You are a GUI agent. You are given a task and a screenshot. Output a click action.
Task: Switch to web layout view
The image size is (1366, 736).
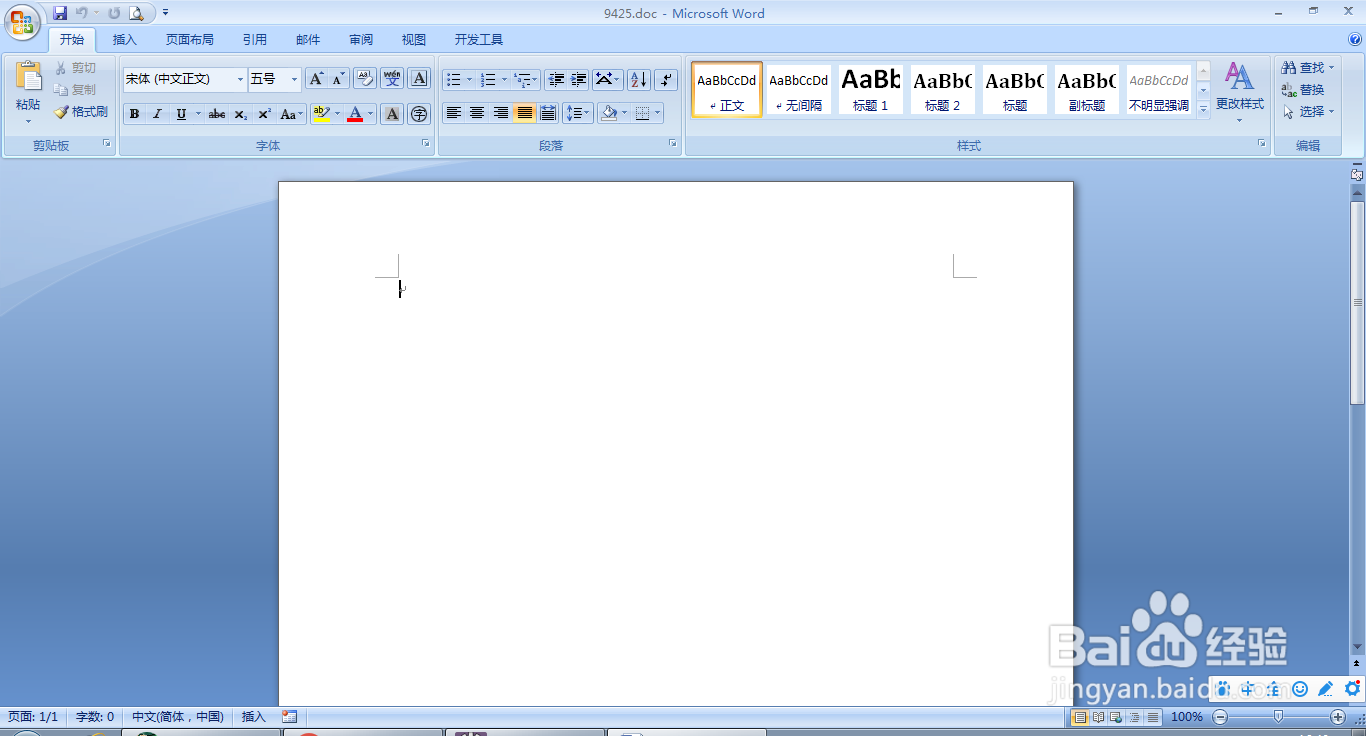1117,717
